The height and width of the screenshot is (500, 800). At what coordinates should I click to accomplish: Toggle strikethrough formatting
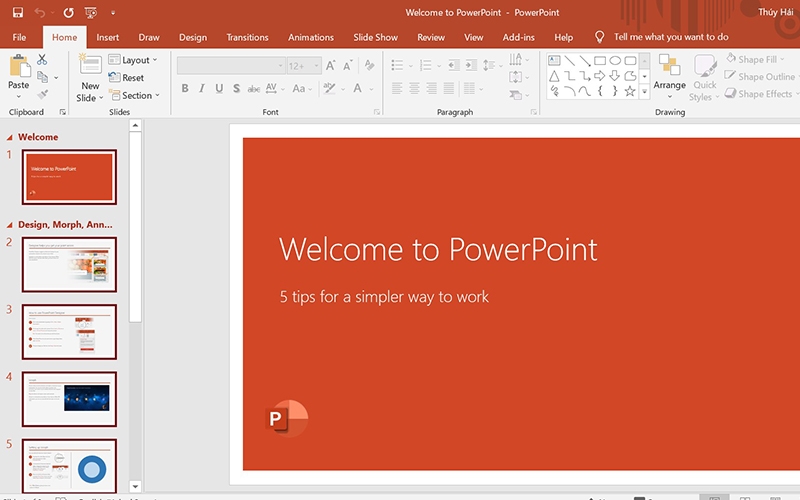click(x=254, y=89)
